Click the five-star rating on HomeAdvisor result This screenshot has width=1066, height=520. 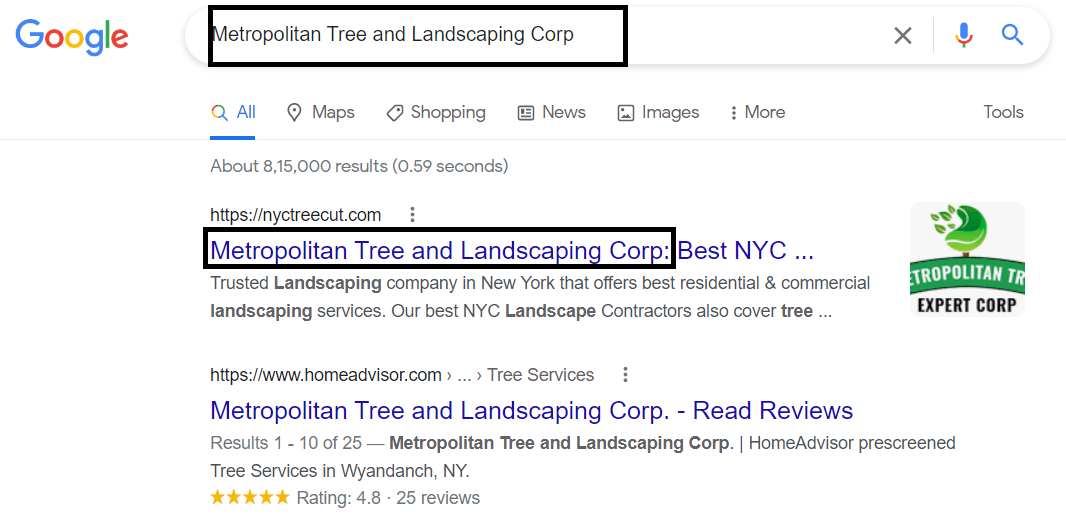coord(250,497)
